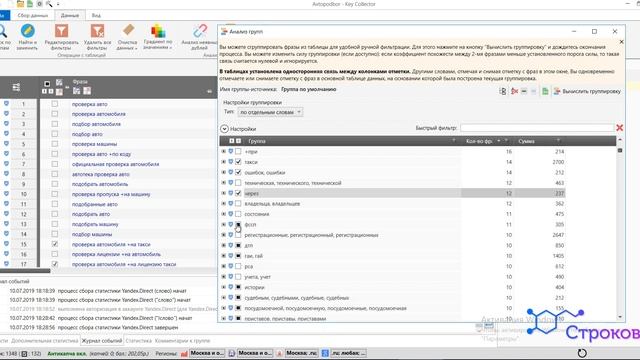
Task: Open the Кол-во фр. column sort dropdown
Action: point(498,141)
